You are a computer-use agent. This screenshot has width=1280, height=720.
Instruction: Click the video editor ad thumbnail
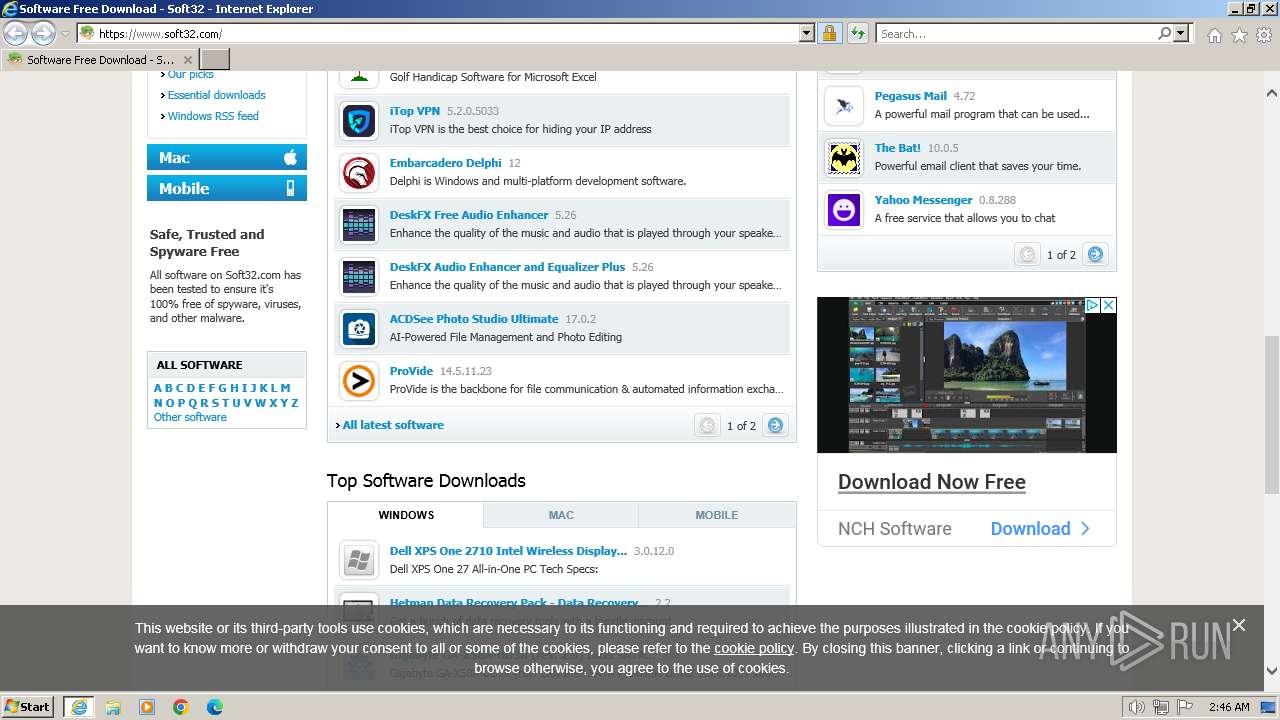pyautogui.click(x=967, y=375)
